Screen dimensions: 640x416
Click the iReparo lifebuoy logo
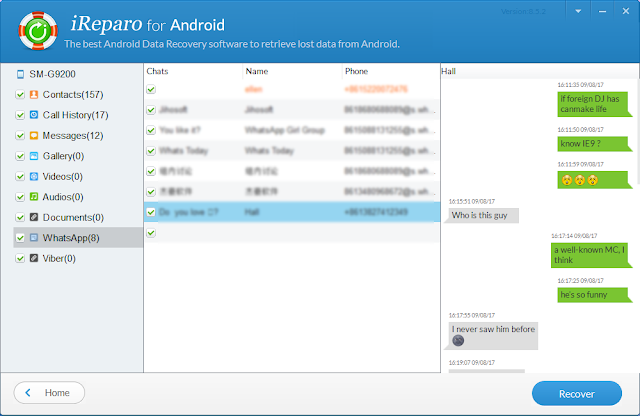click(38, 31)
